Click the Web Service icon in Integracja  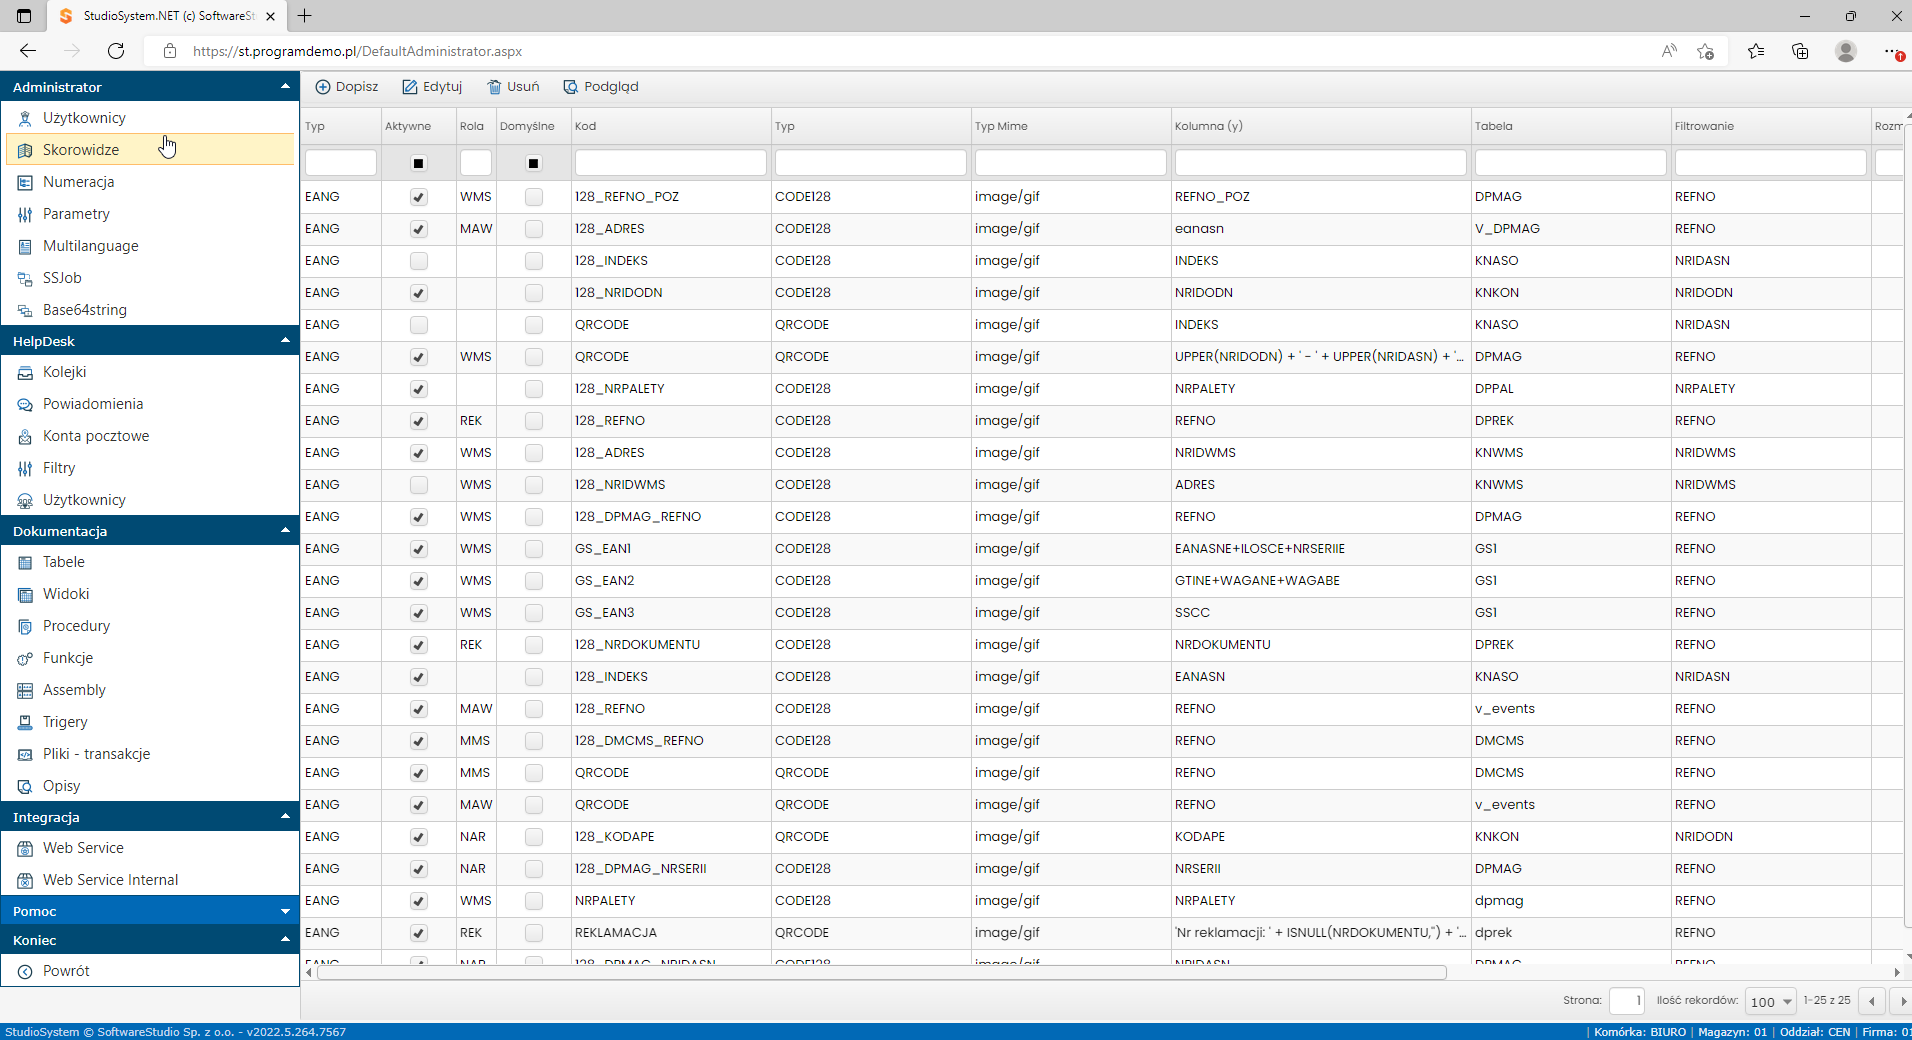(25, 849)
